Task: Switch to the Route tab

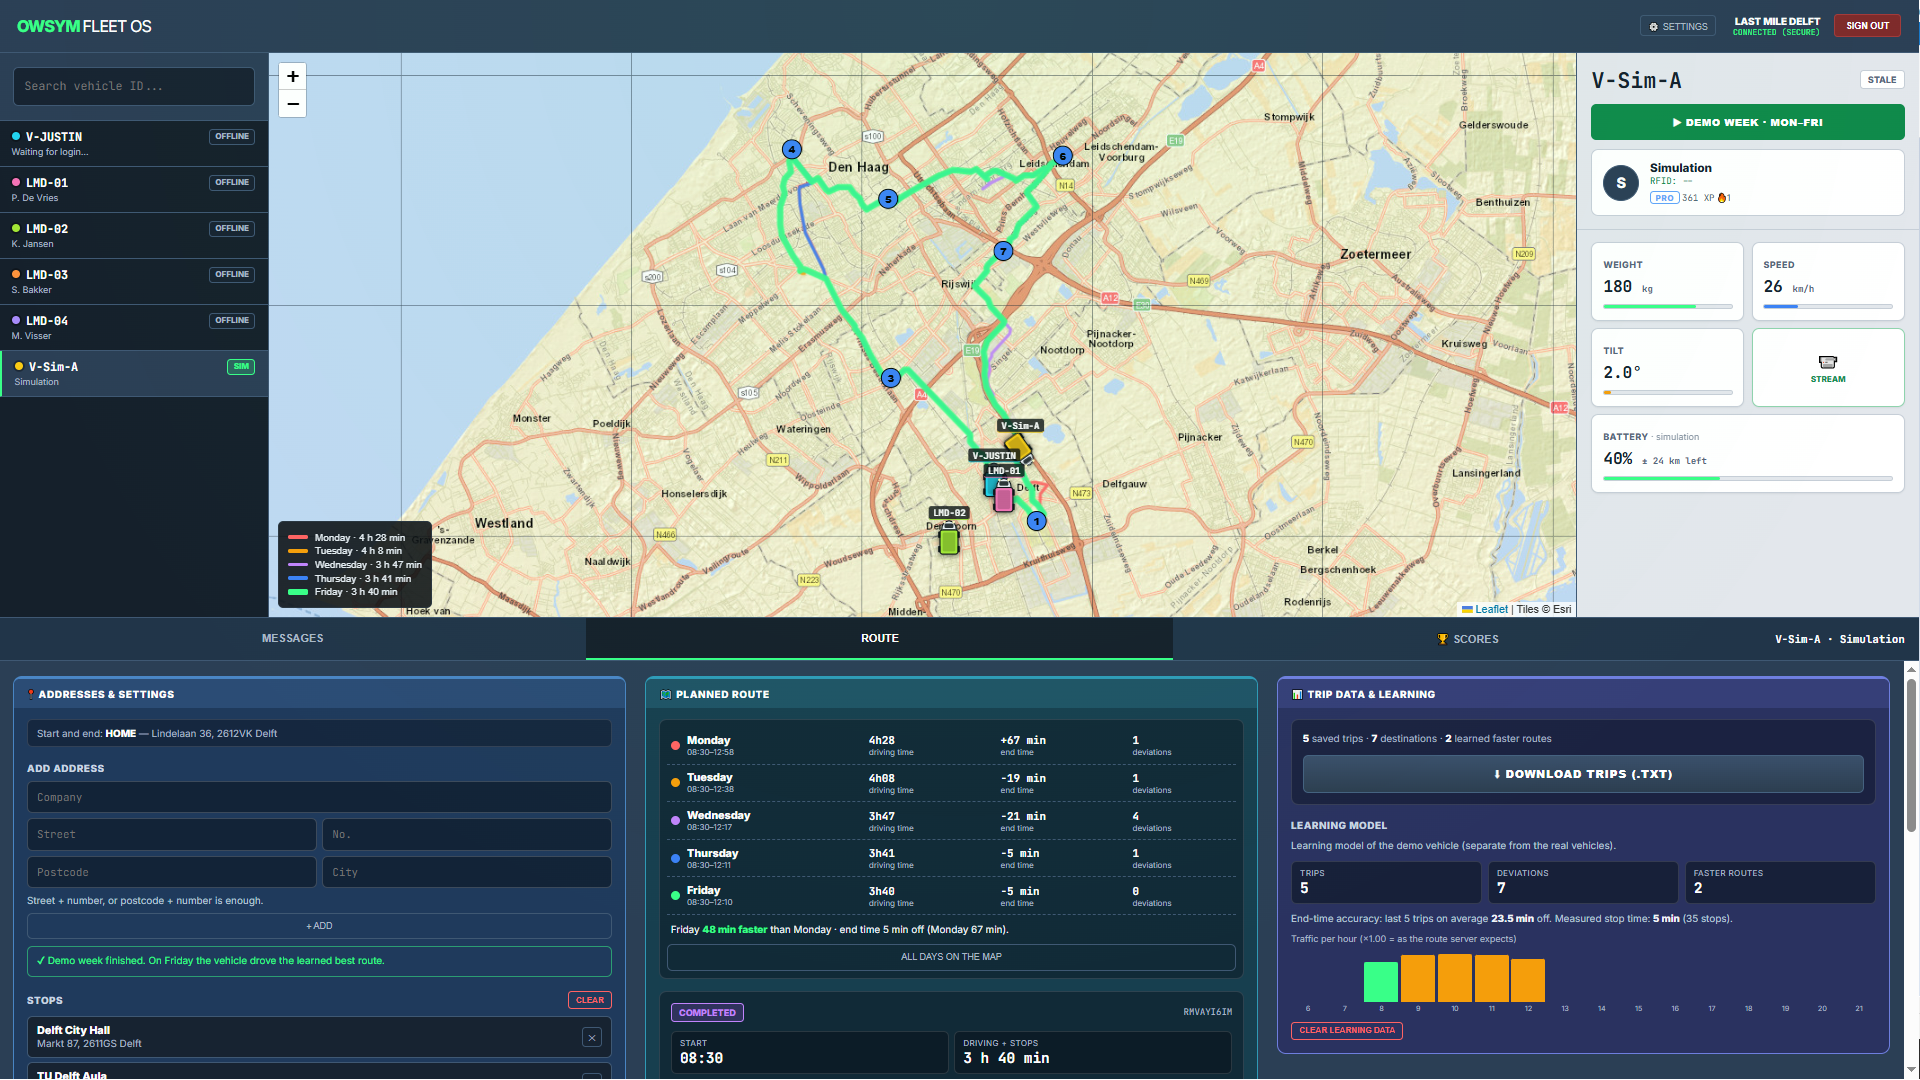Action: point(879,639)
